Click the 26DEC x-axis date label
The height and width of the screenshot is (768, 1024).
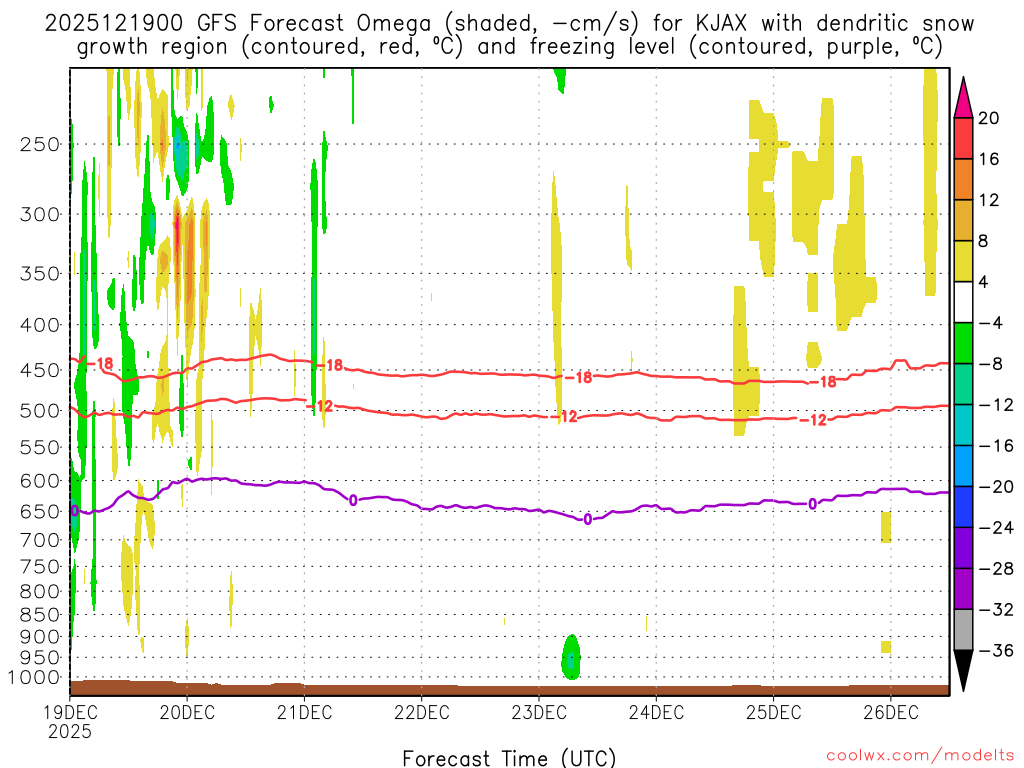(x=891, y=712)
